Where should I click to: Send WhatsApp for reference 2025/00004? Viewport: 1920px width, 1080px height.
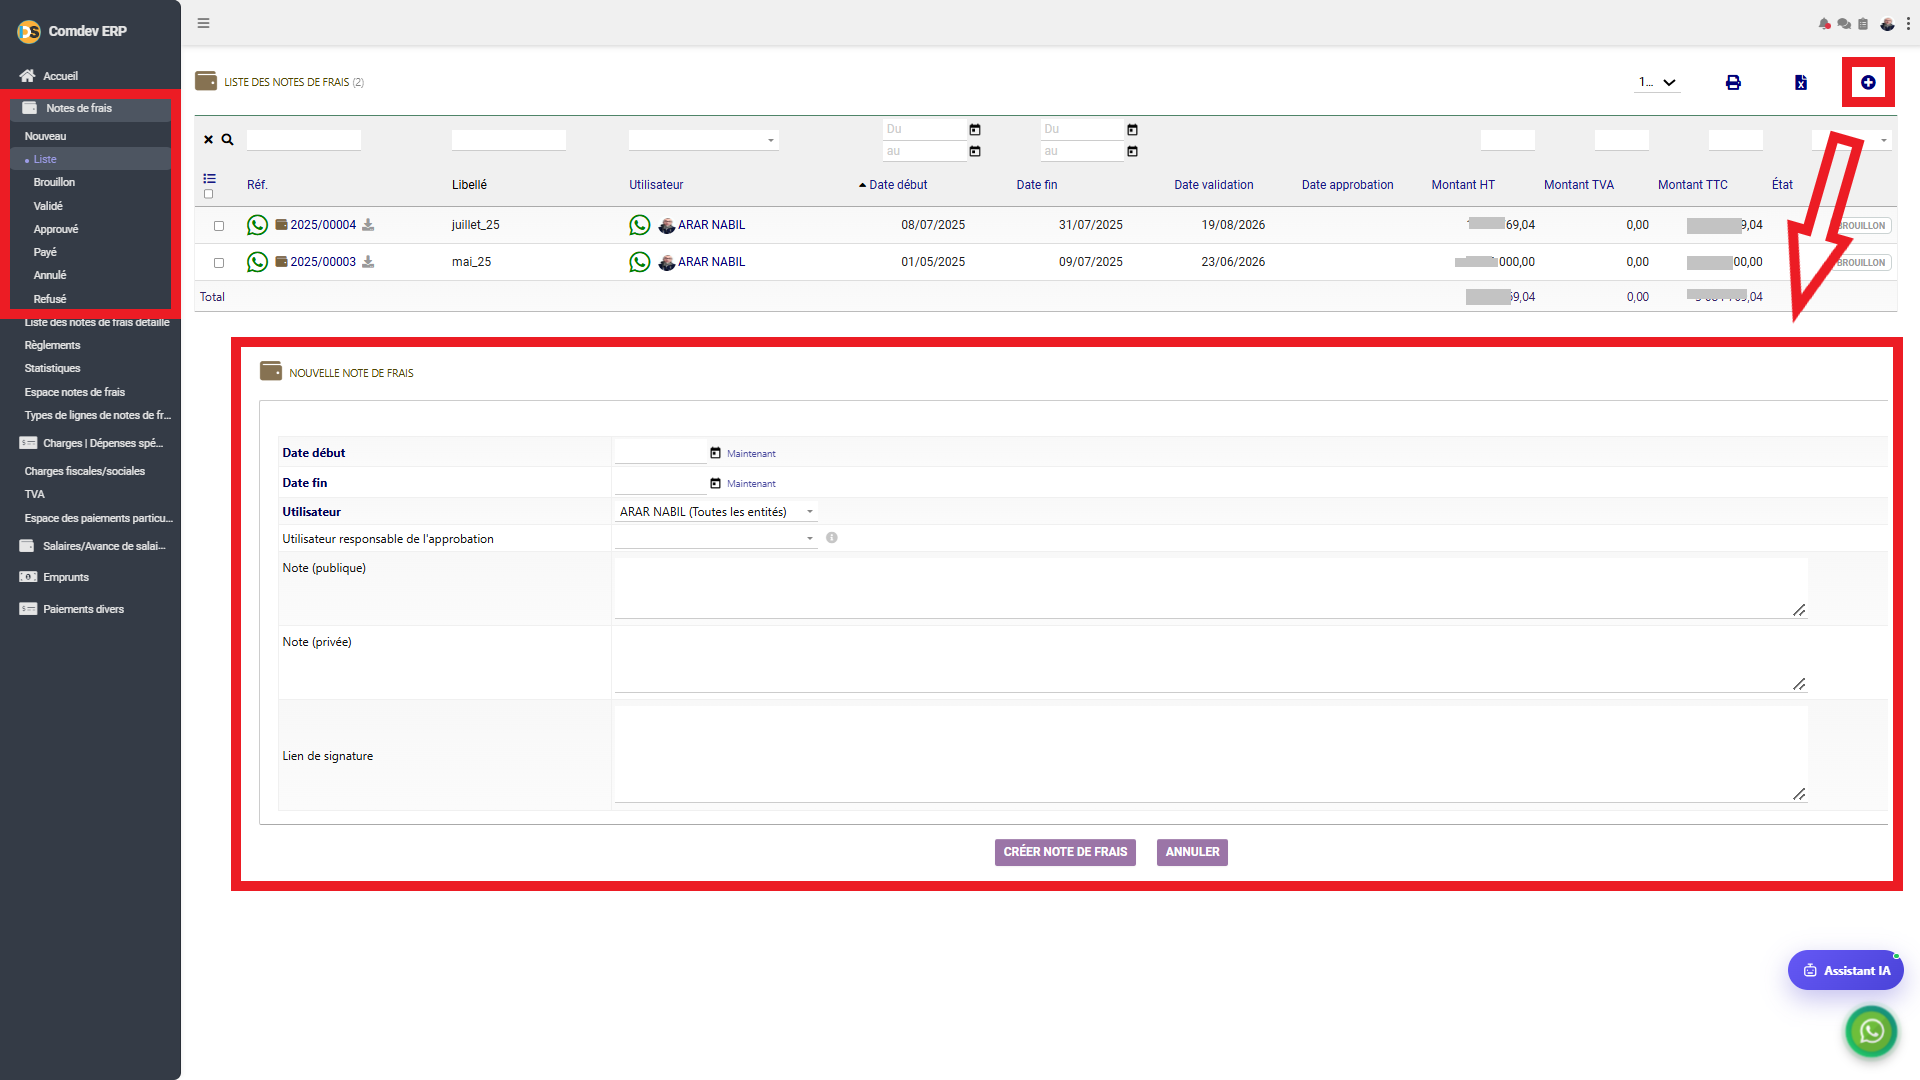257,225
